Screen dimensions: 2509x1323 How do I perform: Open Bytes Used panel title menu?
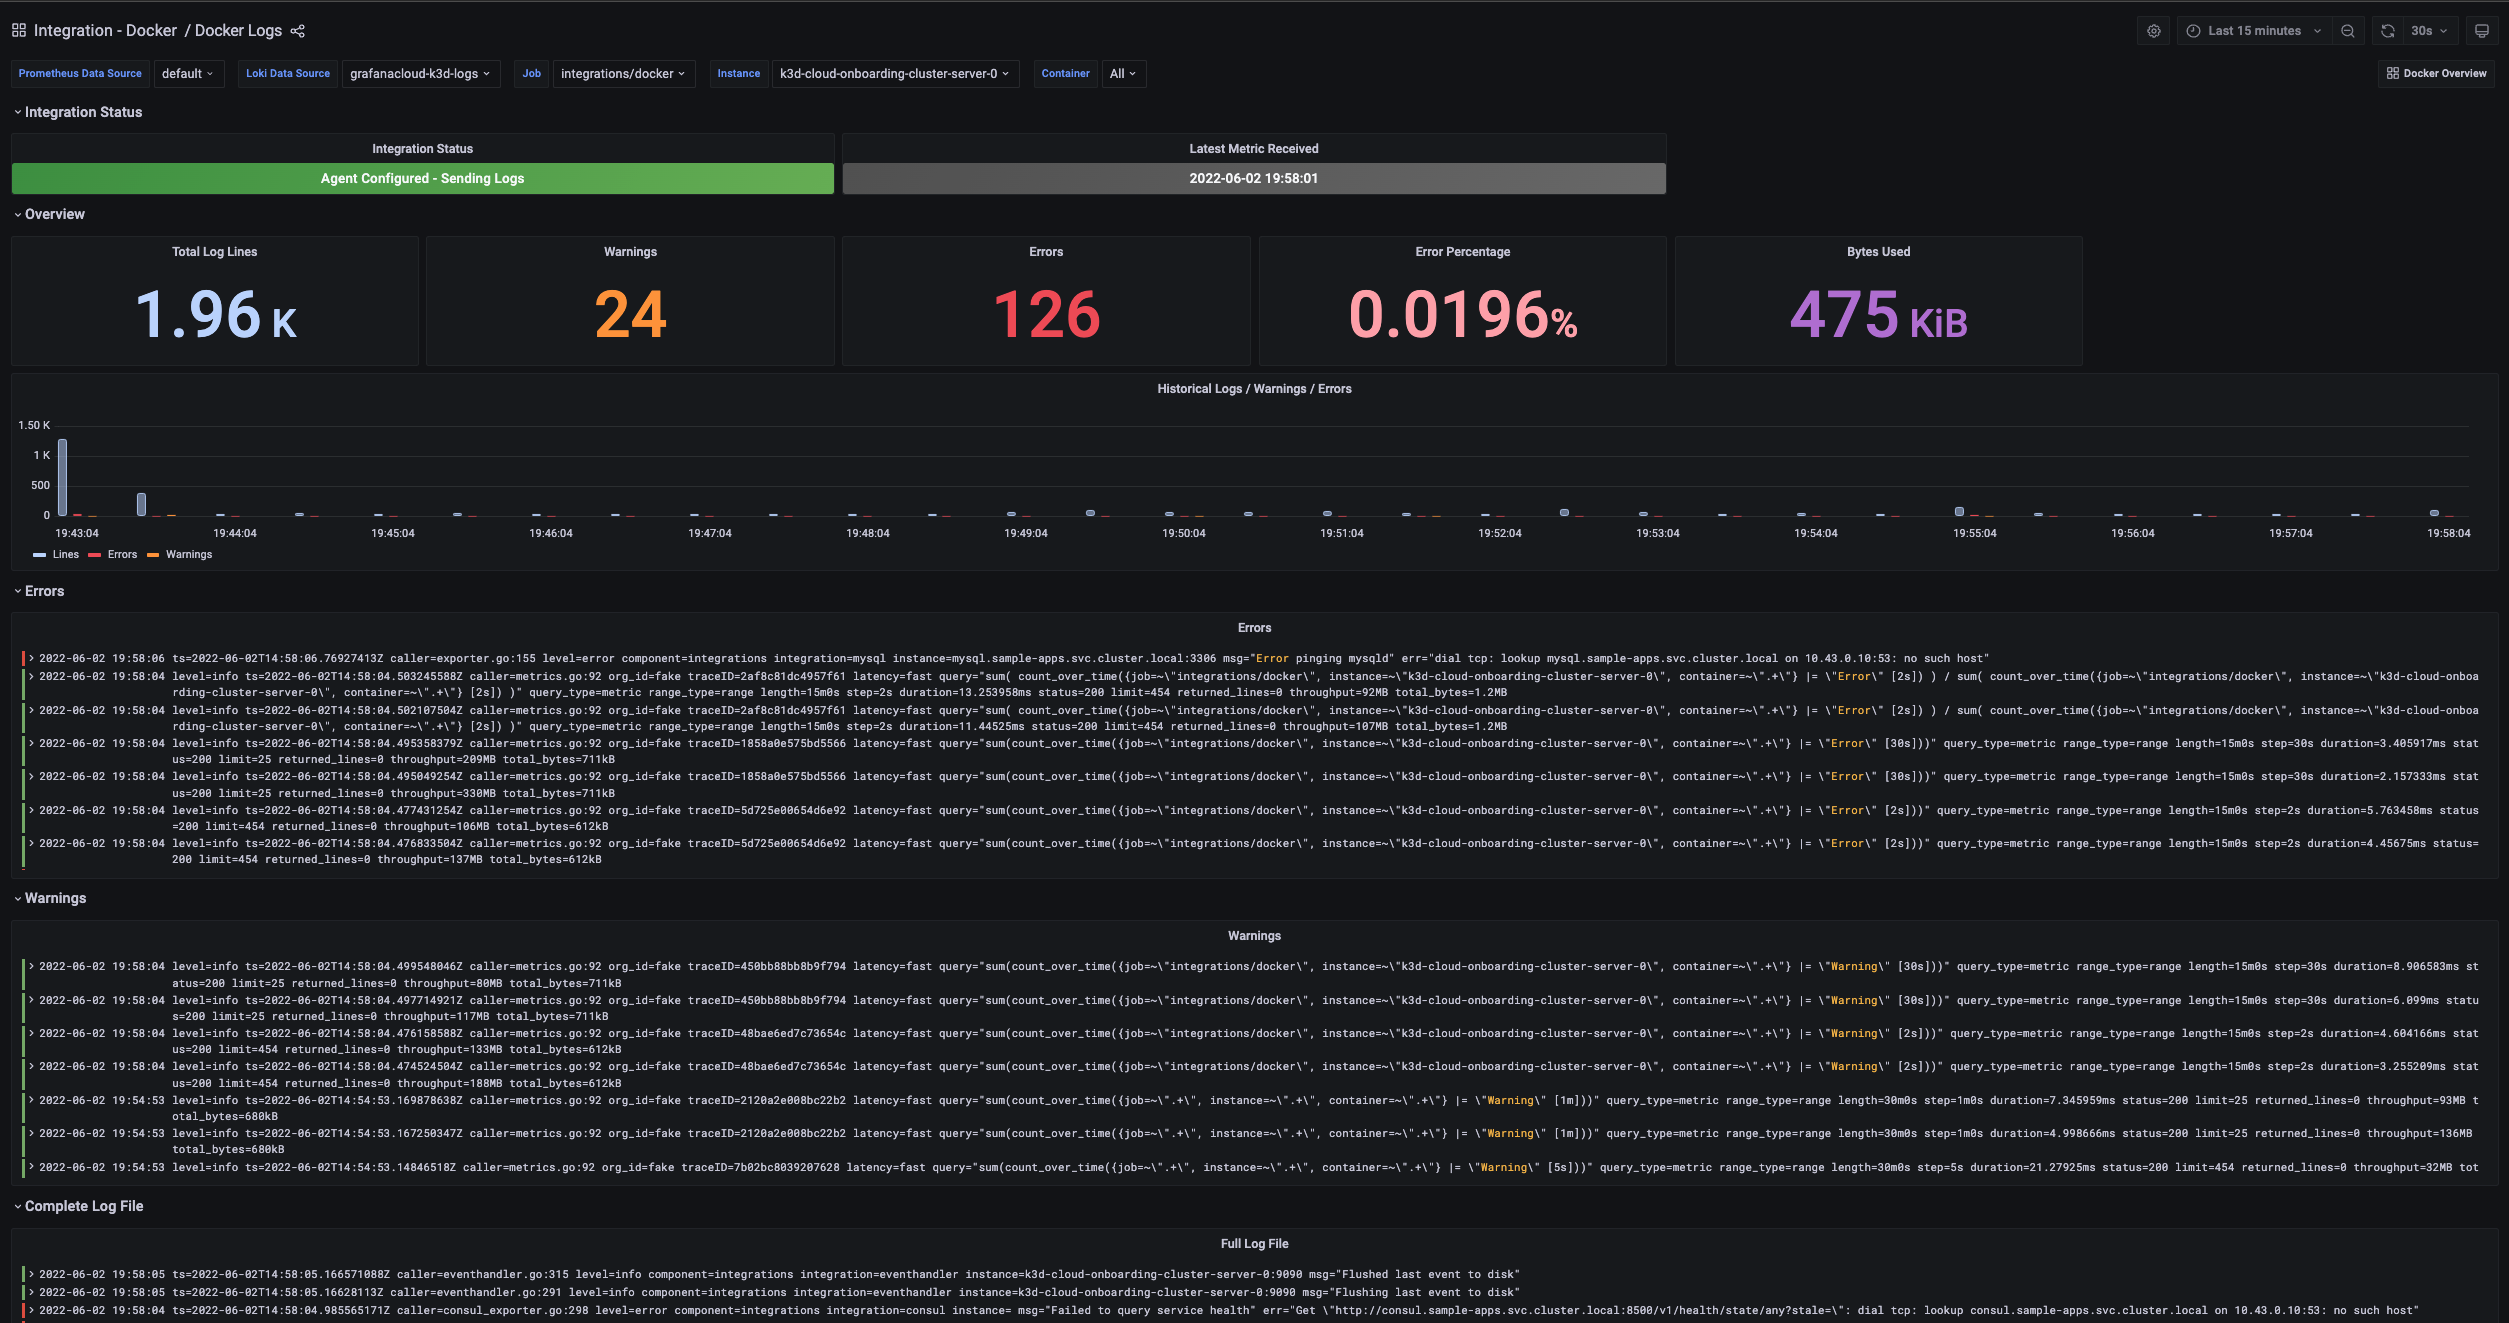[x=1878, y=252]
